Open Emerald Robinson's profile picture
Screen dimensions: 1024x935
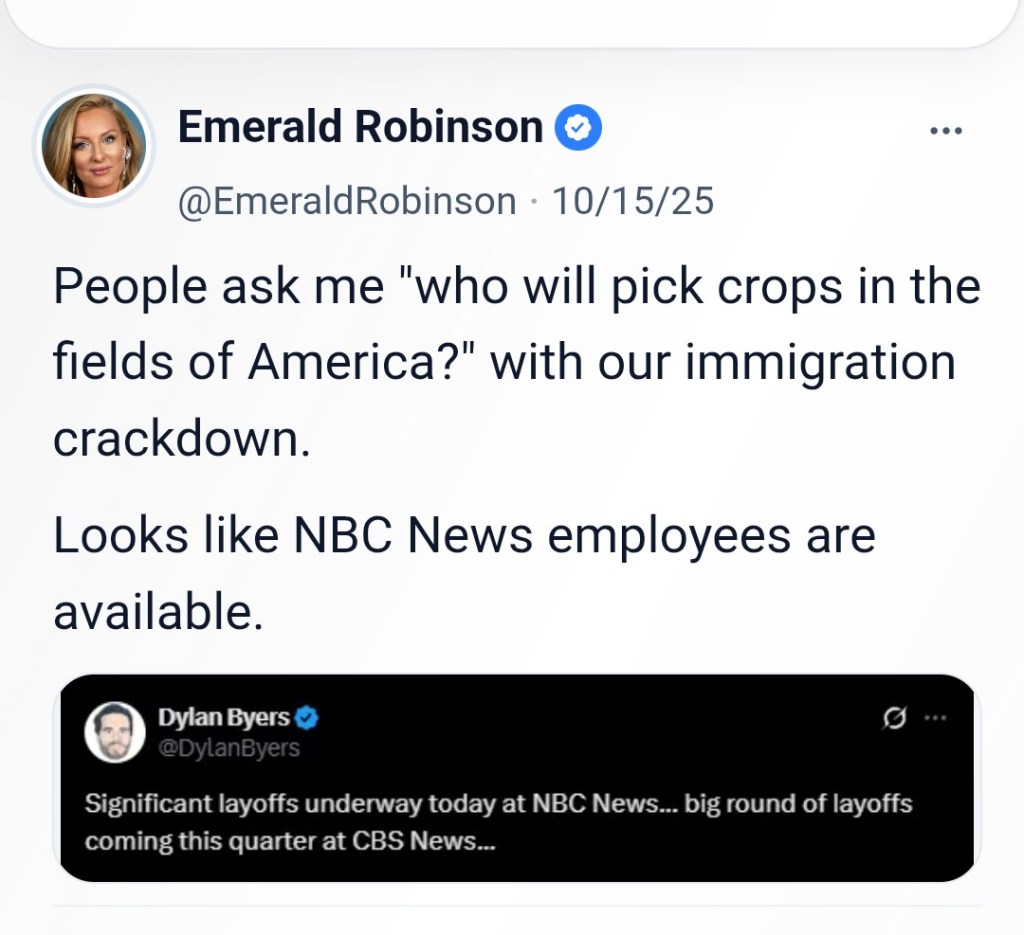coord(94,145)
